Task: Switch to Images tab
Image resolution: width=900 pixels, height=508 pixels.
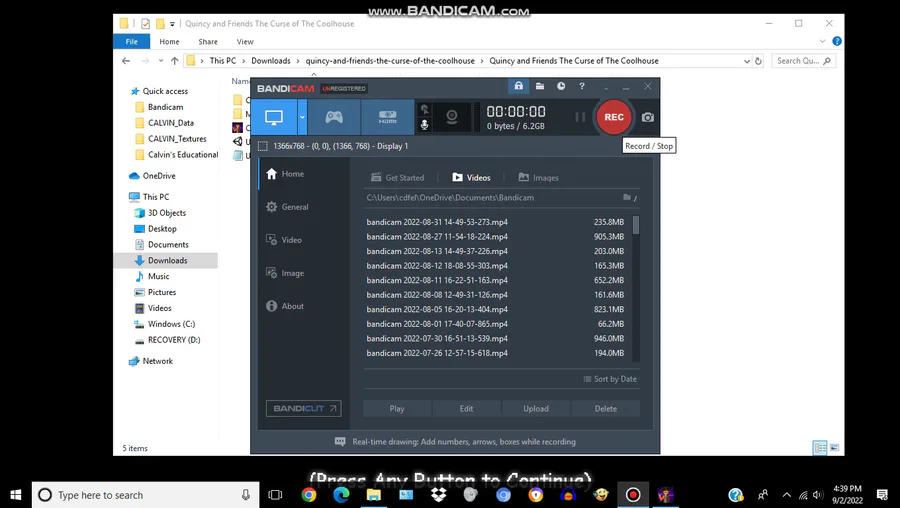Action: point(538,177)
